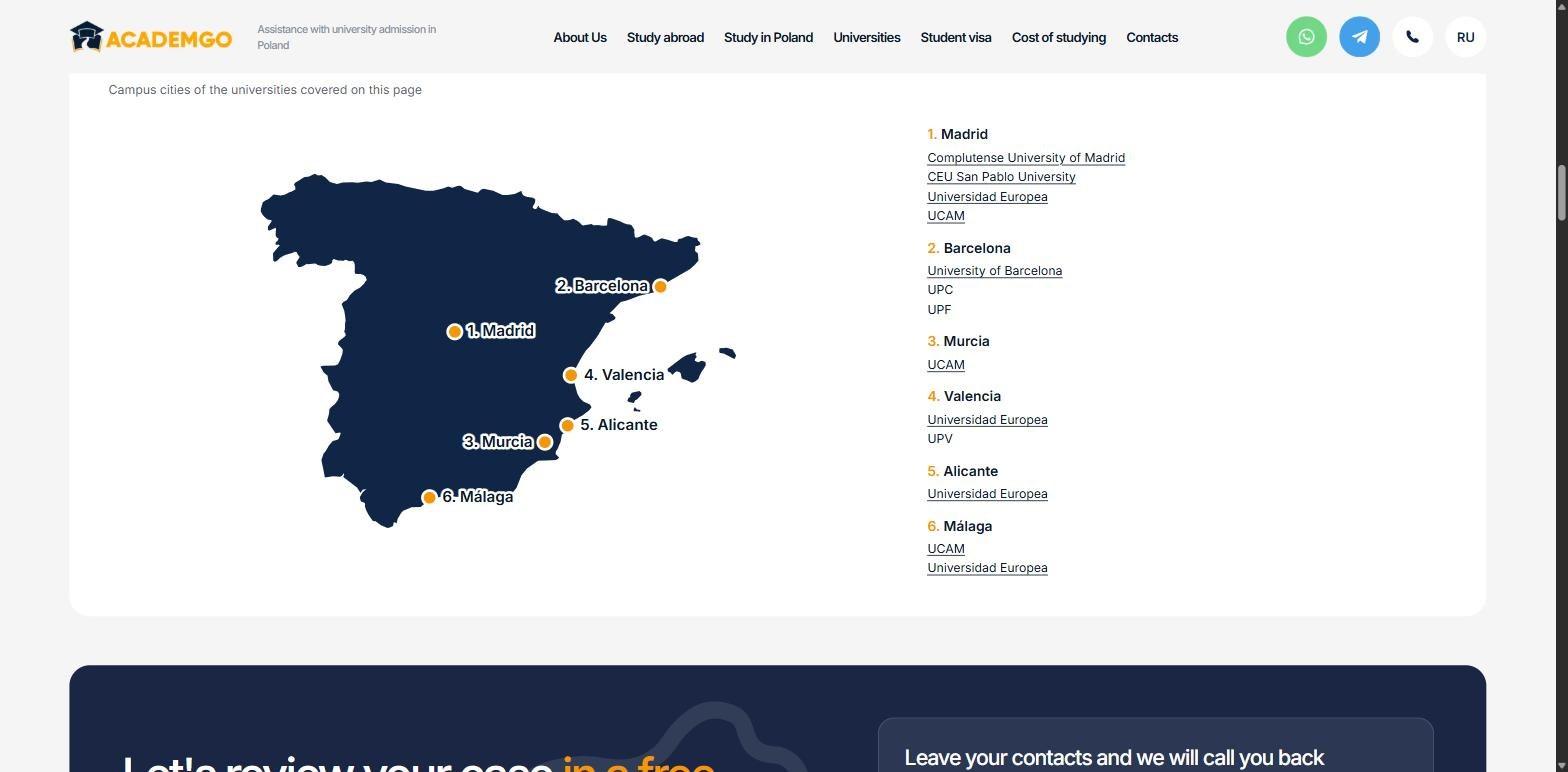Image resolution: width=1568 pixels, height=772 pixels.
Task: Click the phone call icon
Action: (x=1412, y=37)
